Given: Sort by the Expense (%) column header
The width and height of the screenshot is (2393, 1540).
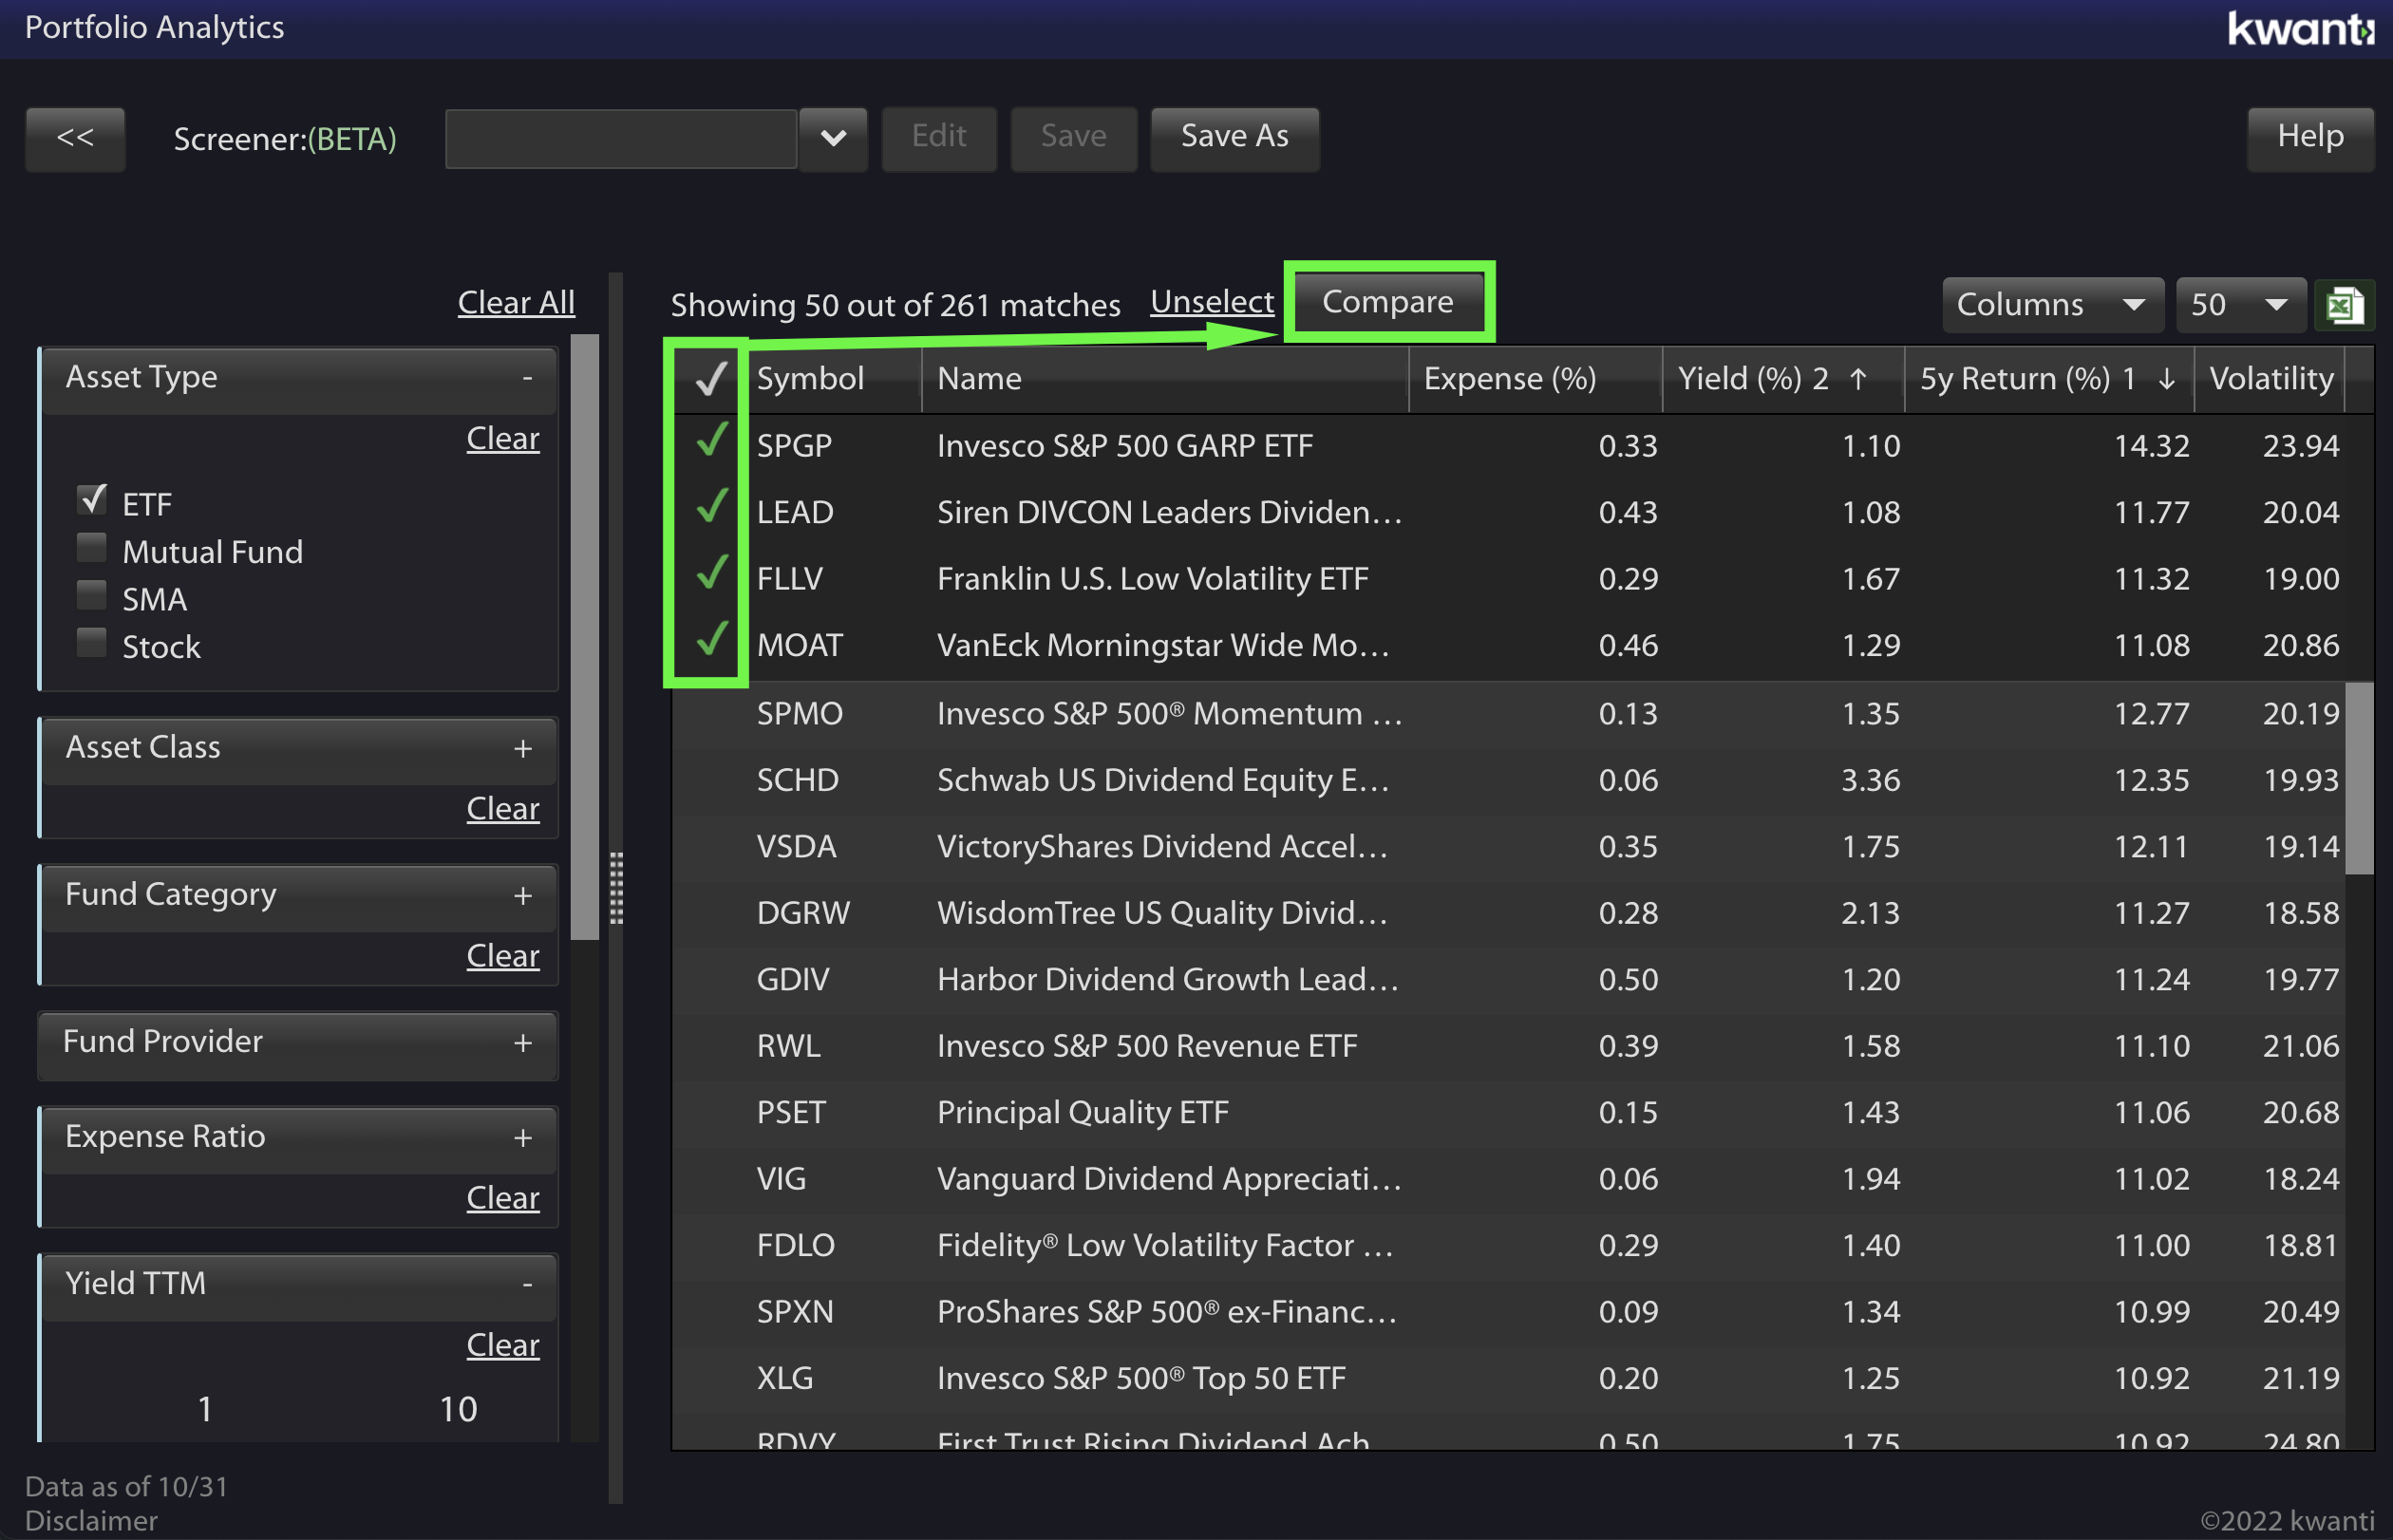Looking at the screenshot, I should coord(1535,379).
